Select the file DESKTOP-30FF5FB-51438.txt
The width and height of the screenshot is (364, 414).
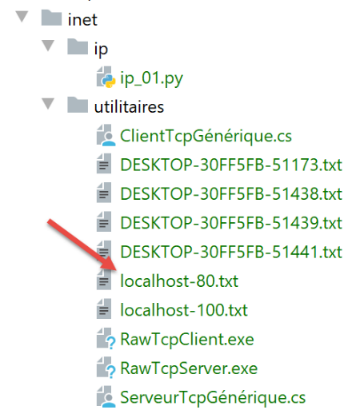coord(231,194)
